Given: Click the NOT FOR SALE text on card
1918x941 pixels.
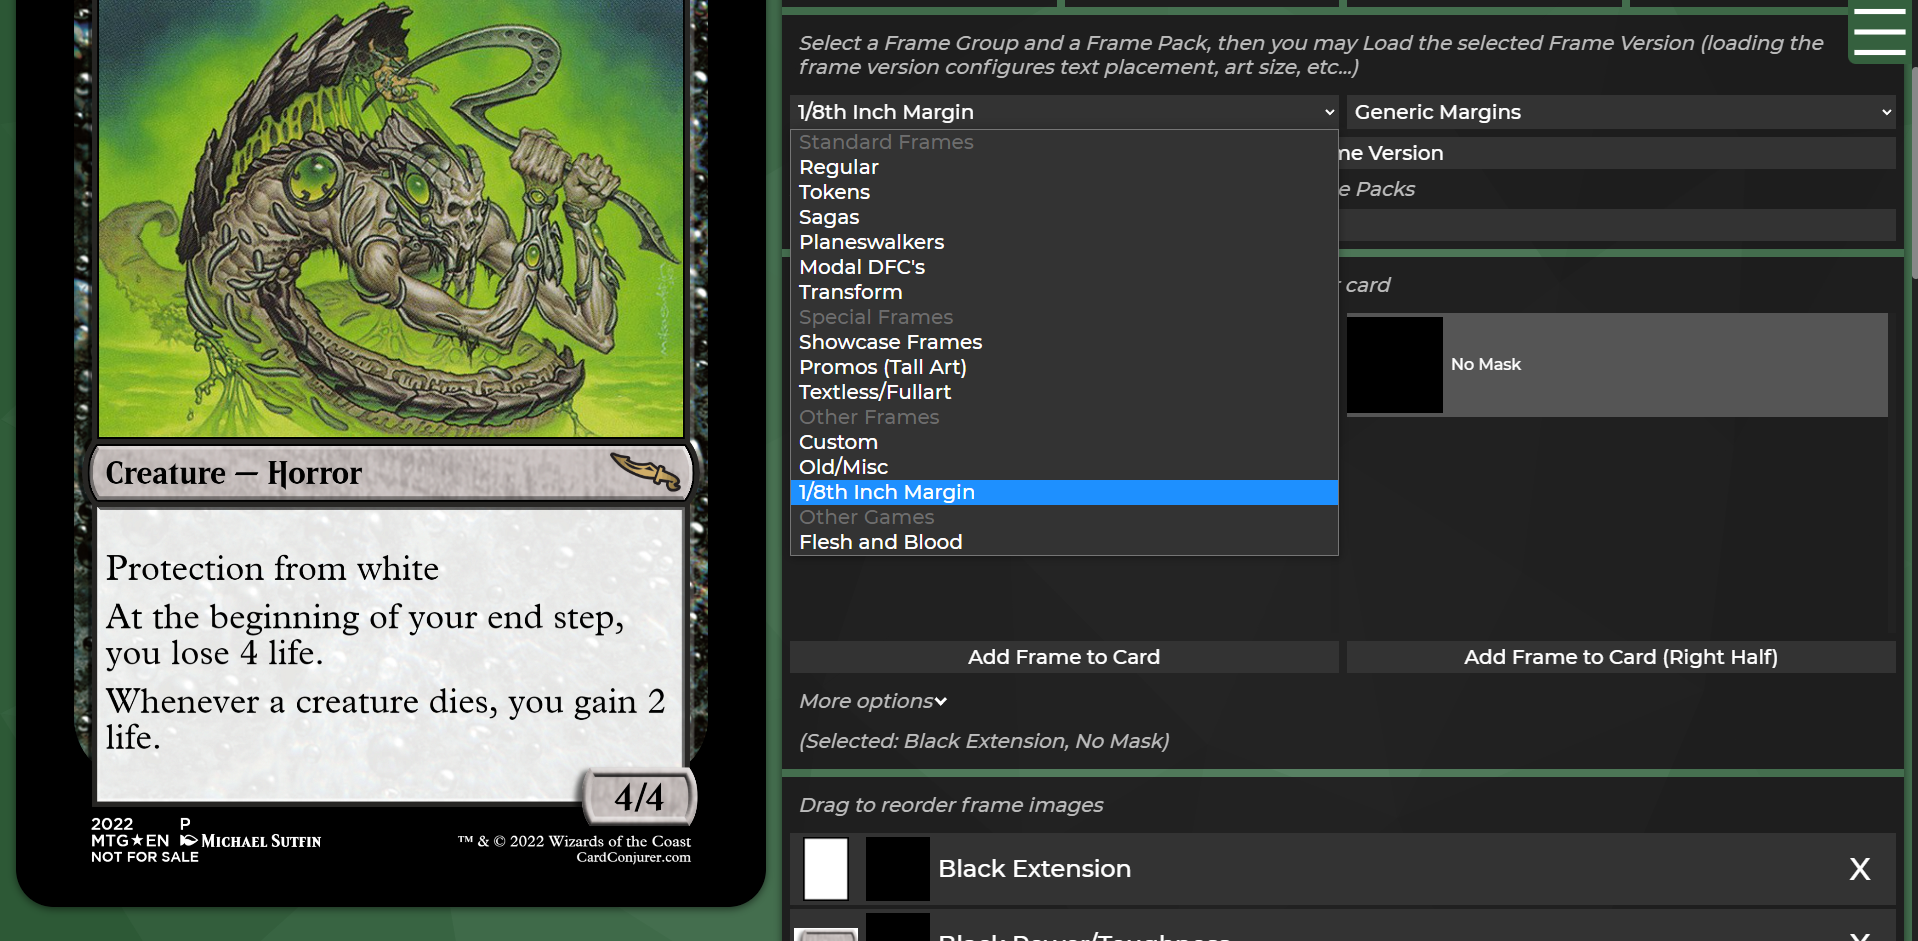Looking at the screenshot, I should (x=145, y=857).
